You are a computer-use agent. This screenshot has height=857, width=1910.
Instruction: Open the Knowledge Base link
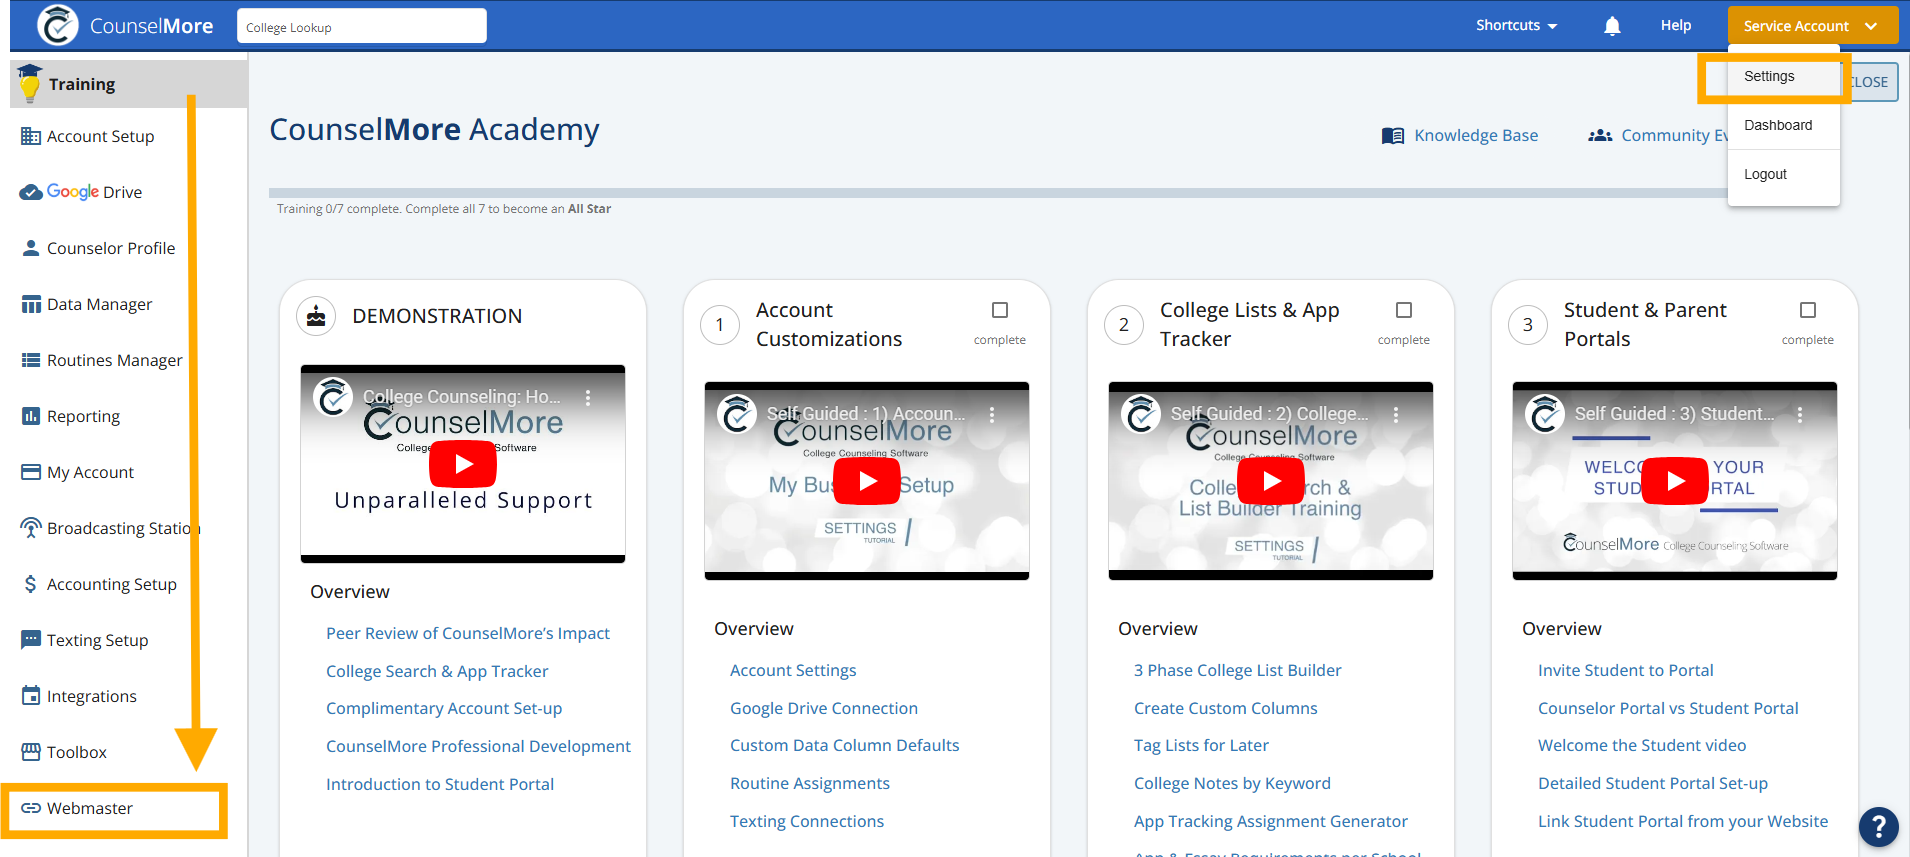[x=1460, y=135]
